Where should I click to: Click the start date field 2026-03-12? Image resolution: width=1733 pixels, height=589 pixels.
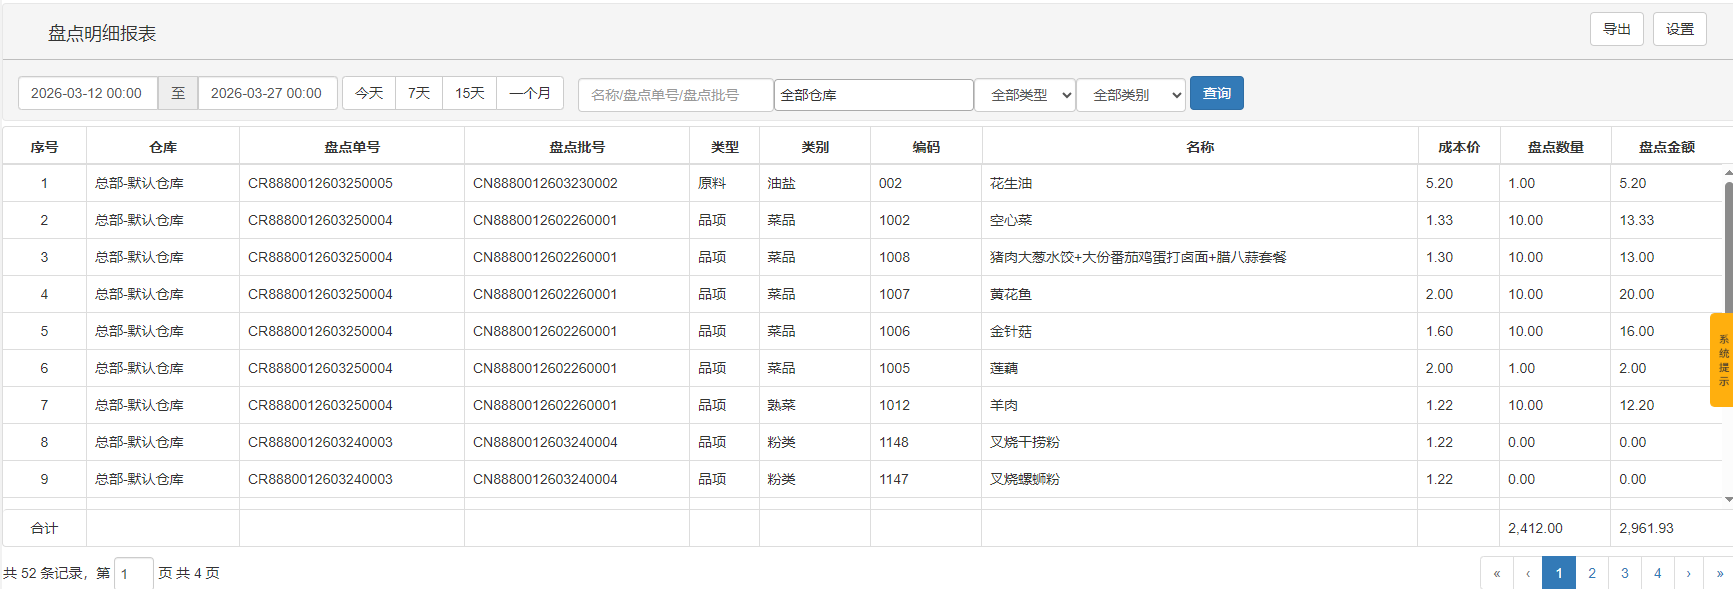(87, 93)
